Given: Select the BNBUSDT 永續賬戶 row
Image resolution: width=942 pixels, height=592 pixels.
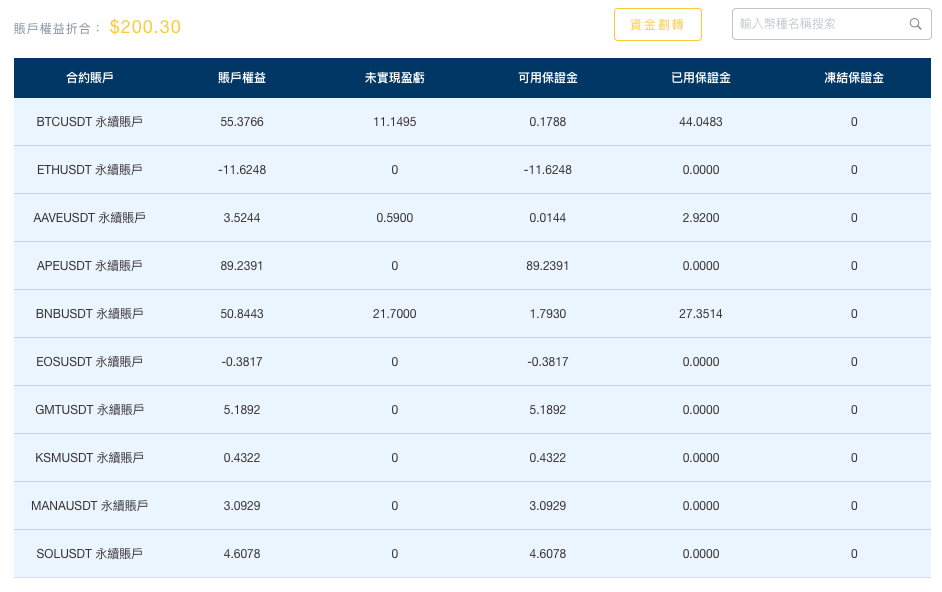Looking at the screenshot, I should tap(89, 314).
